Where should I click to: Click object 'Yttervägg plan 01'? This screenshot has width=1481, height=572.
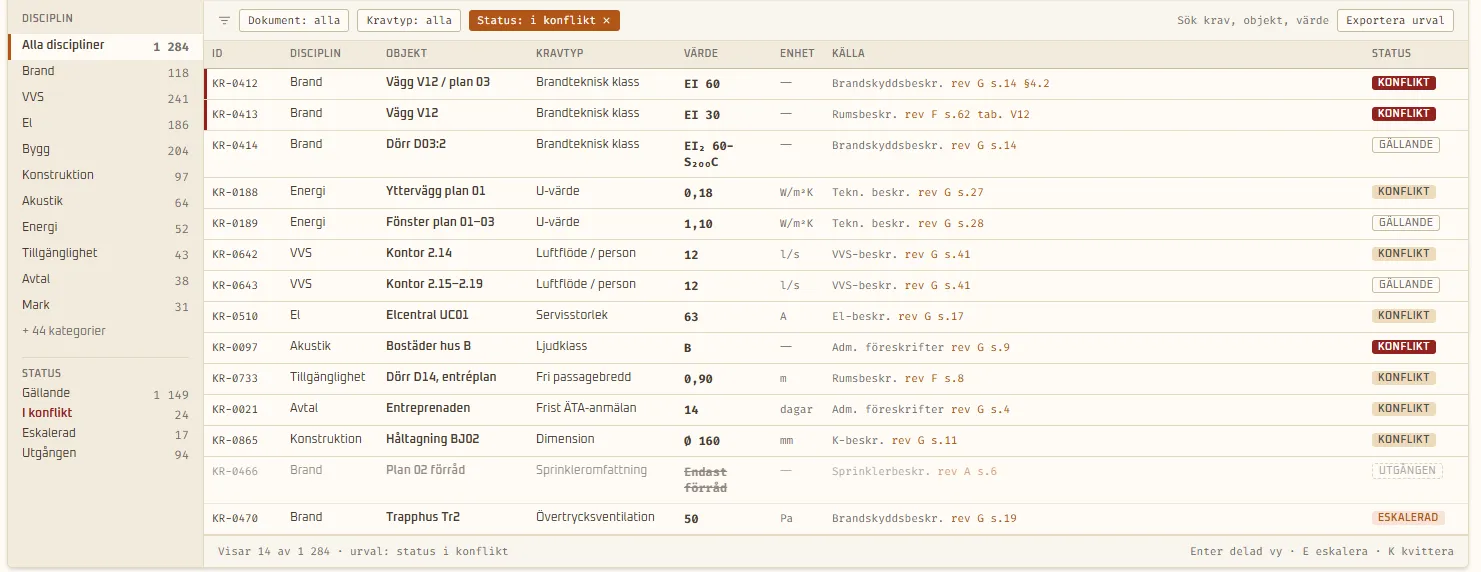click(x=435, y=191)
